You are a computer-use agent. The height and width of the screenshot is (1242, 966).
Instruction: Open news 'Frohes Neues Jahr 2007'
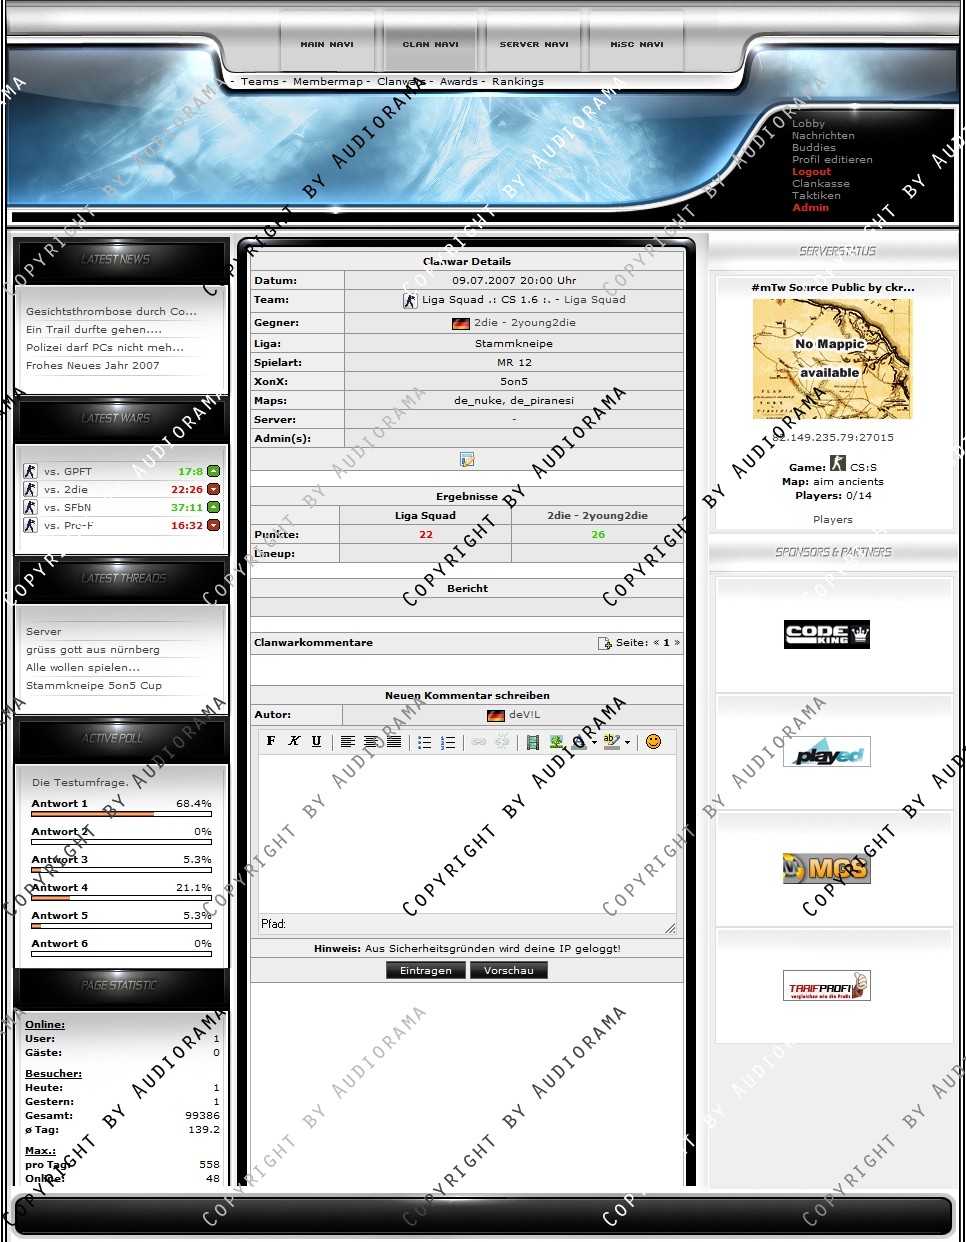[x=93, y=366]
